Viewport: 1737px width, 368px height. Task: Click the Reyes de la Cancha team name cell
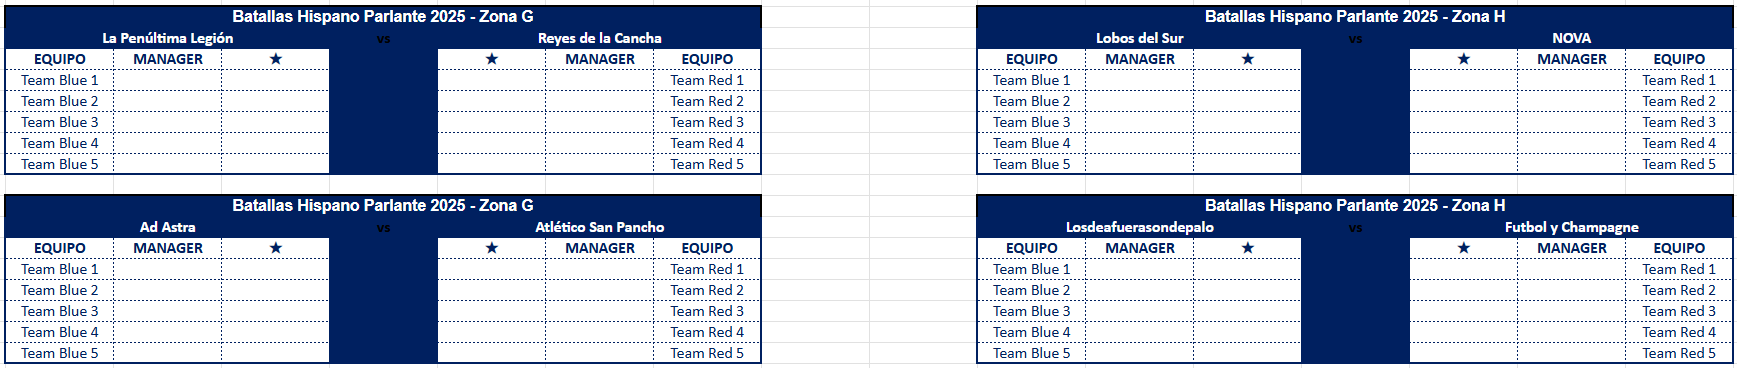pos(600,38)
